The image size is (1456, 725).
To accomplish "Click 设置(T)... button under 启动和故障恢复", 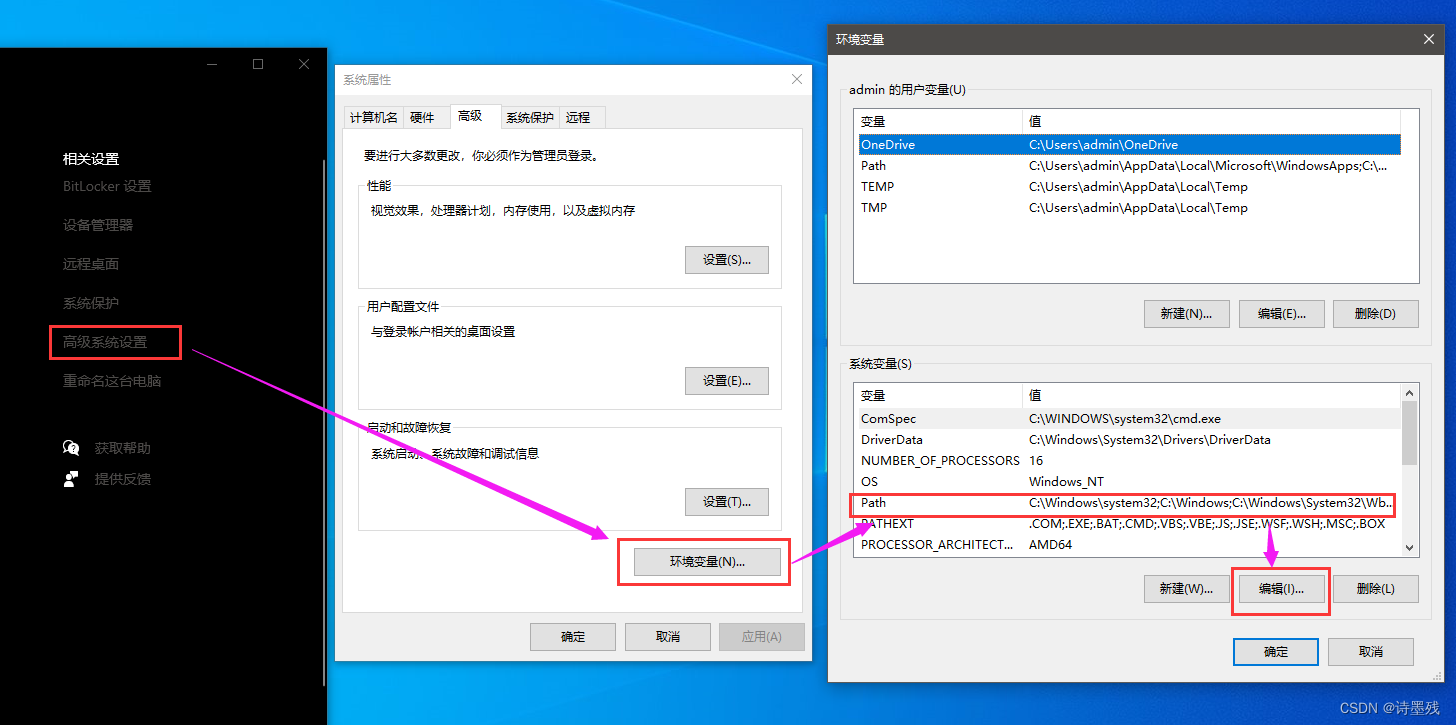I will click(727, 502).
